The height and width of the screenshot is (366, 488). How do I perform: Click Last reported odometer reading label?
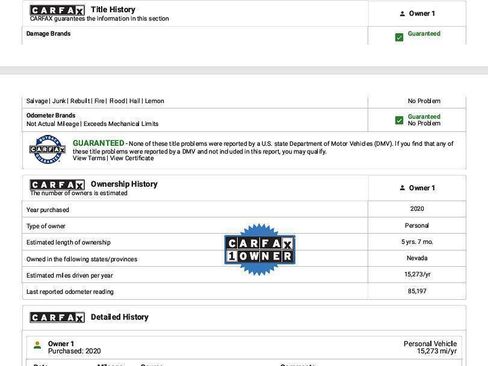70,292
